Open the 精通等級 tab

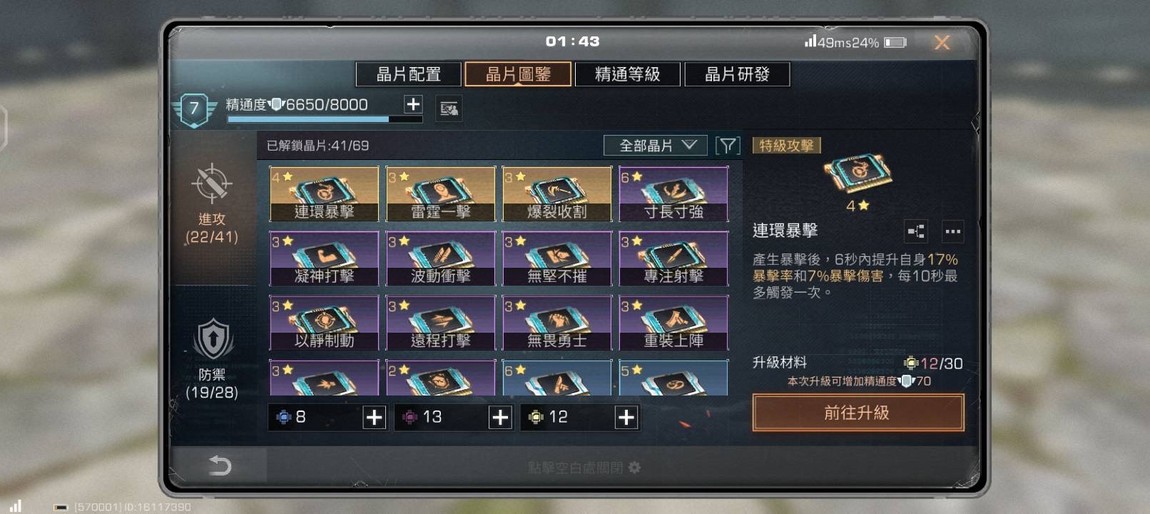[627, 74]
